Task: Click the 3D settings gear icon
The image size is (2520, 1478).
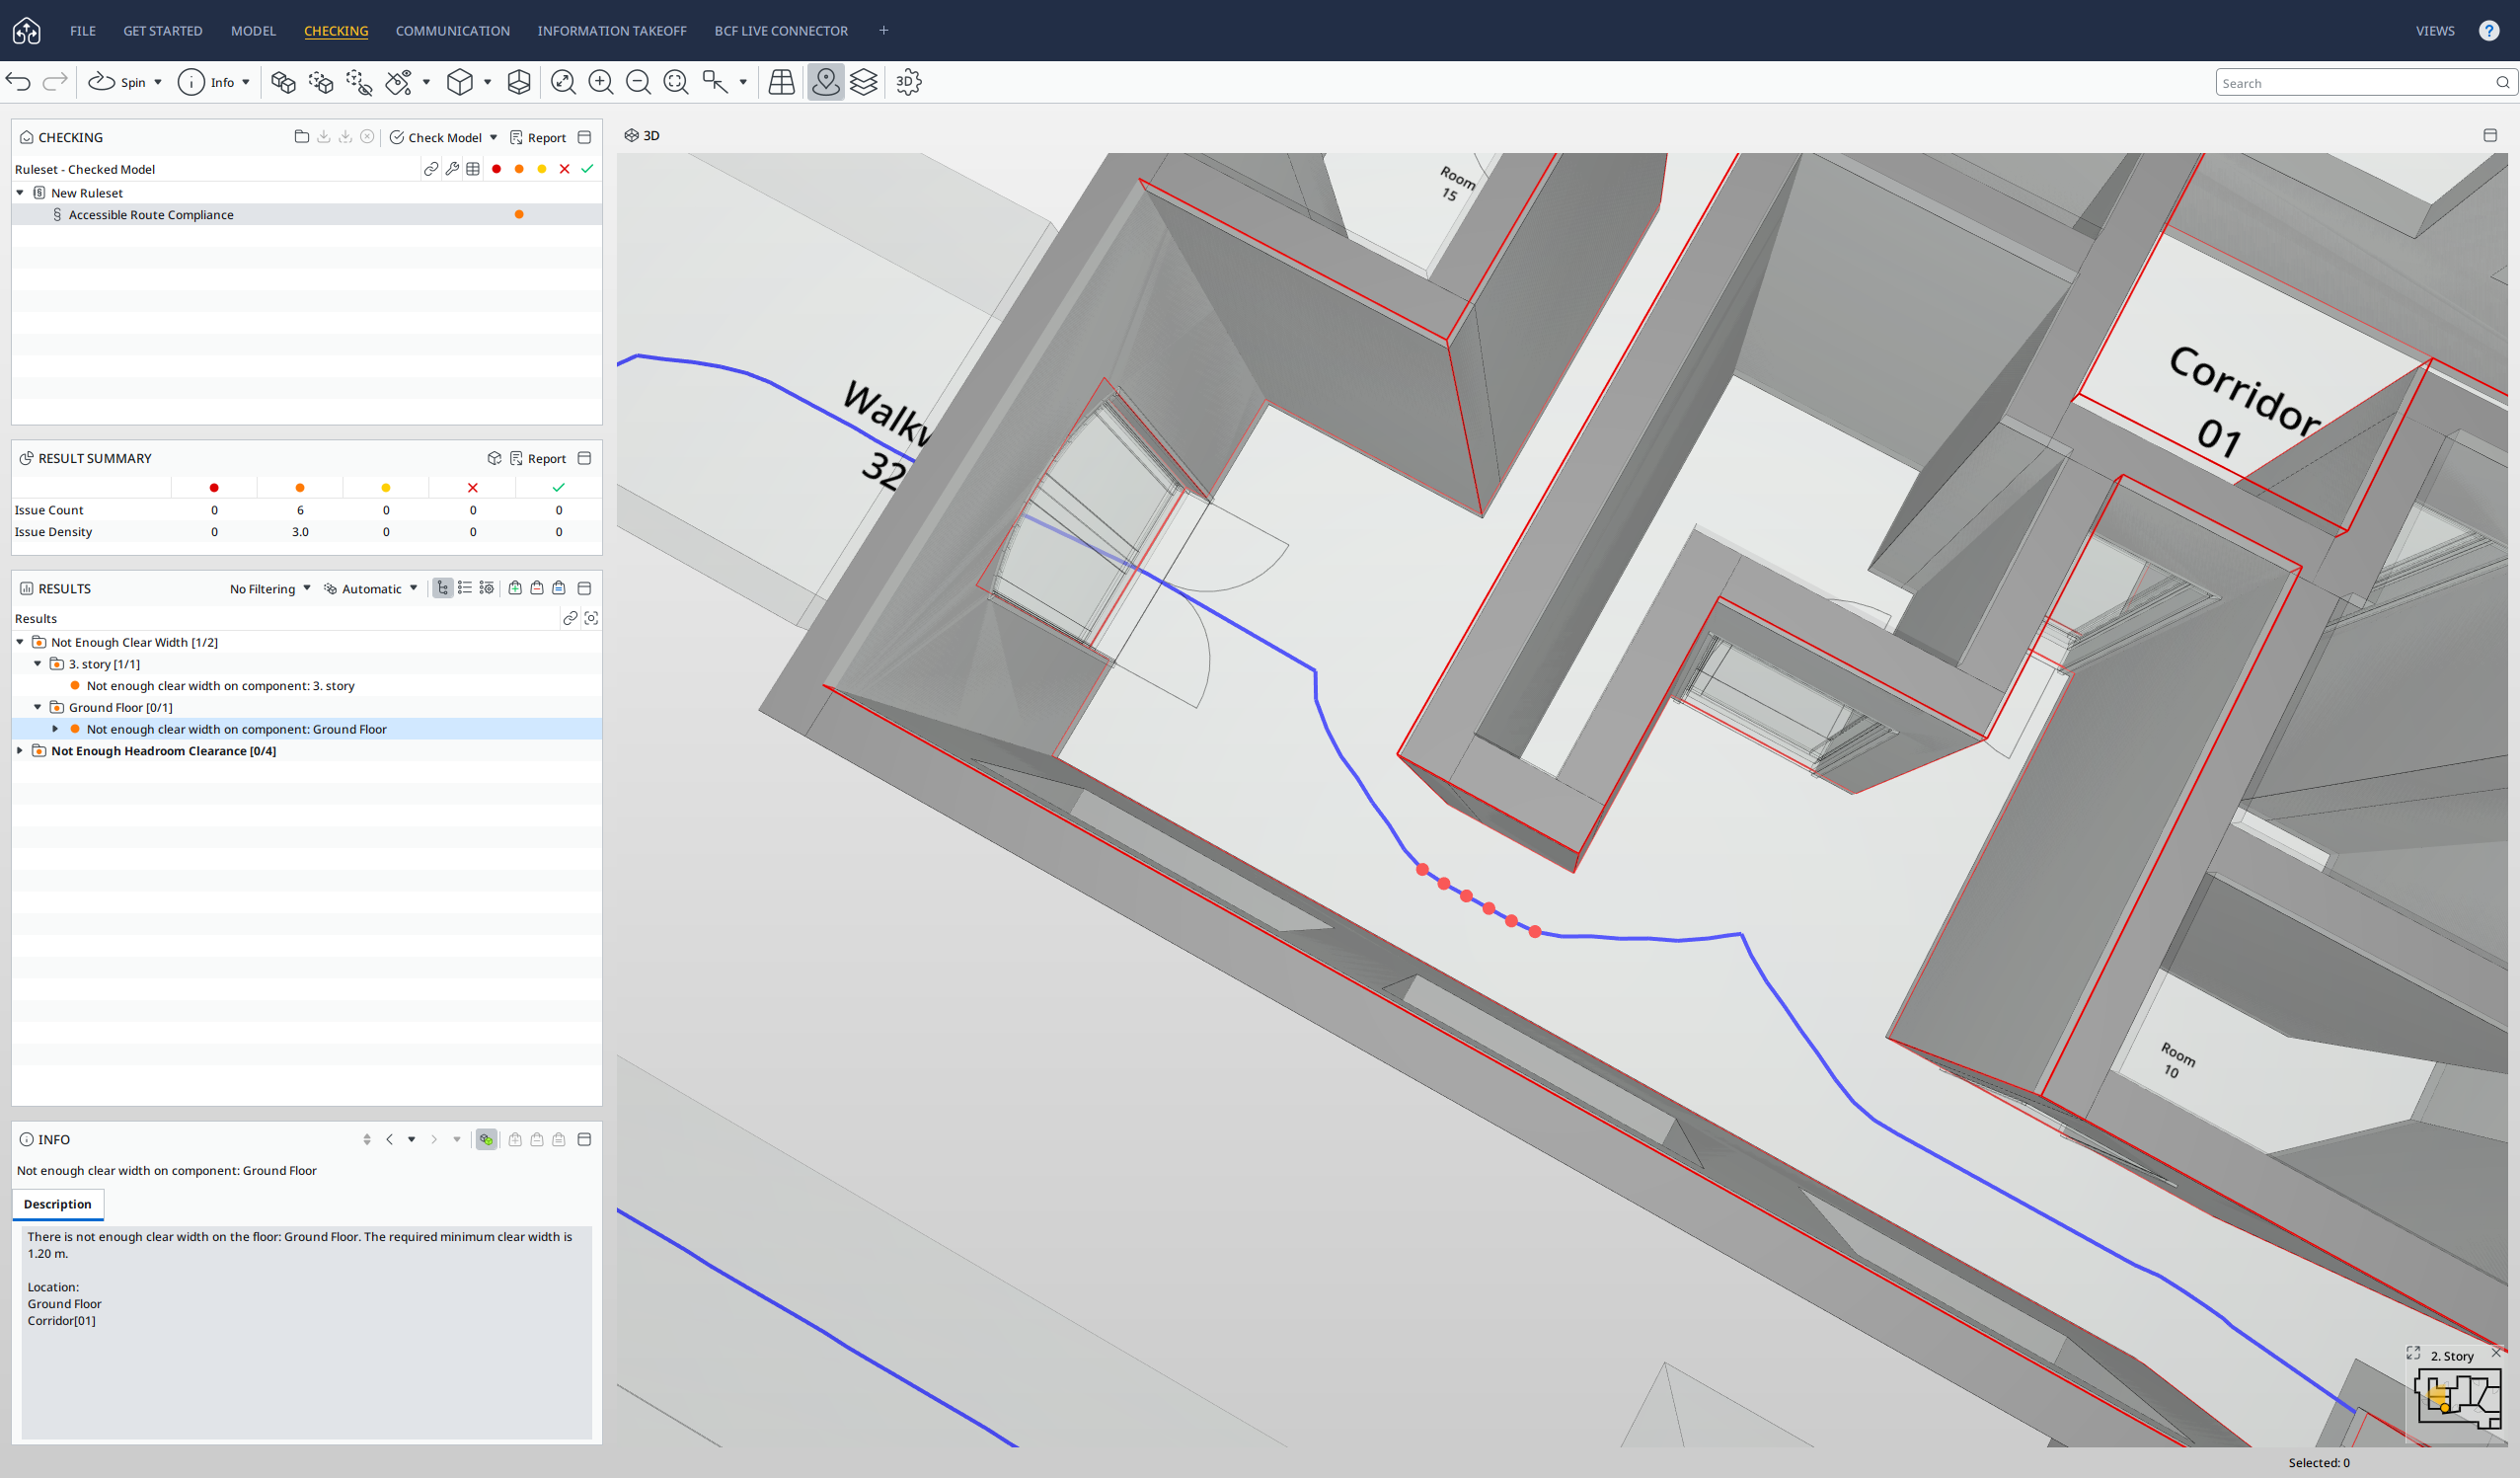Action: click(x=908, y=82)
